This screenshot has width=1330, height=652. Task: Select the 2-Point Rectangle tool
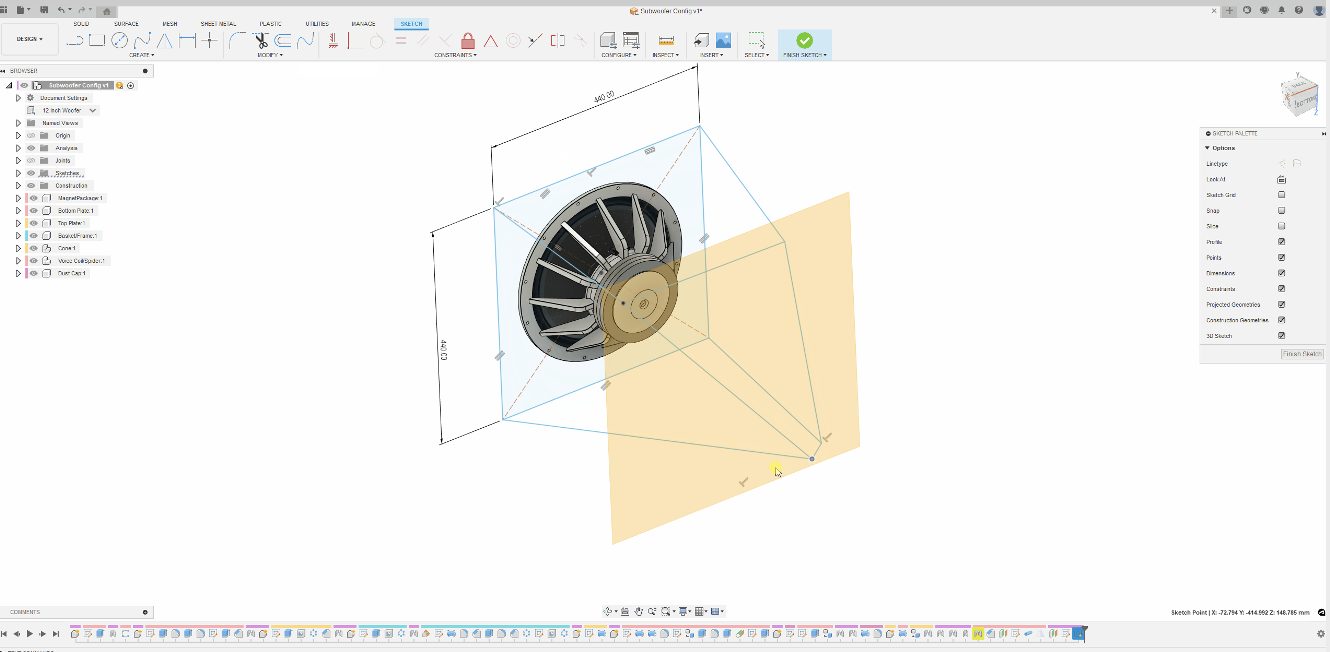97,41
